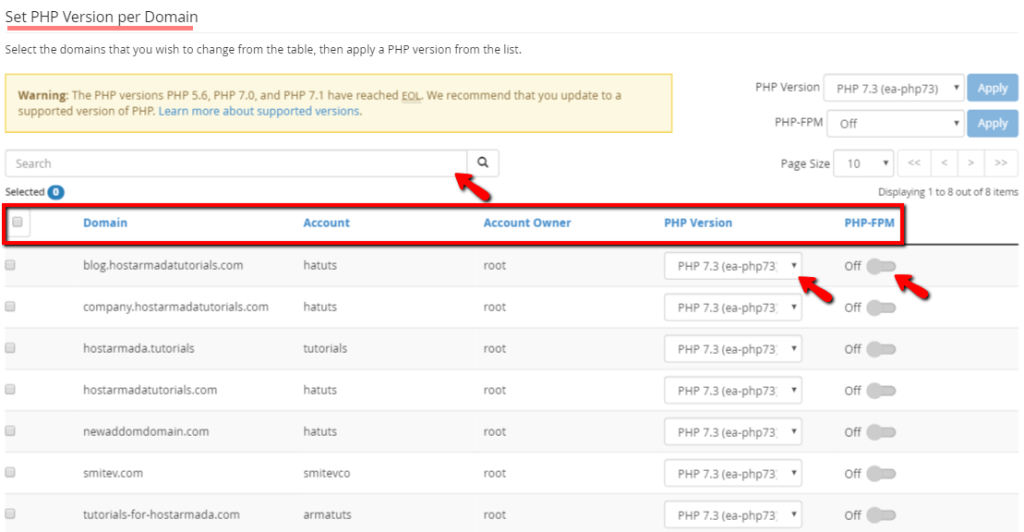Click 'Displaying 1 to 8 out of 8 items'

[x=948, y=192]
